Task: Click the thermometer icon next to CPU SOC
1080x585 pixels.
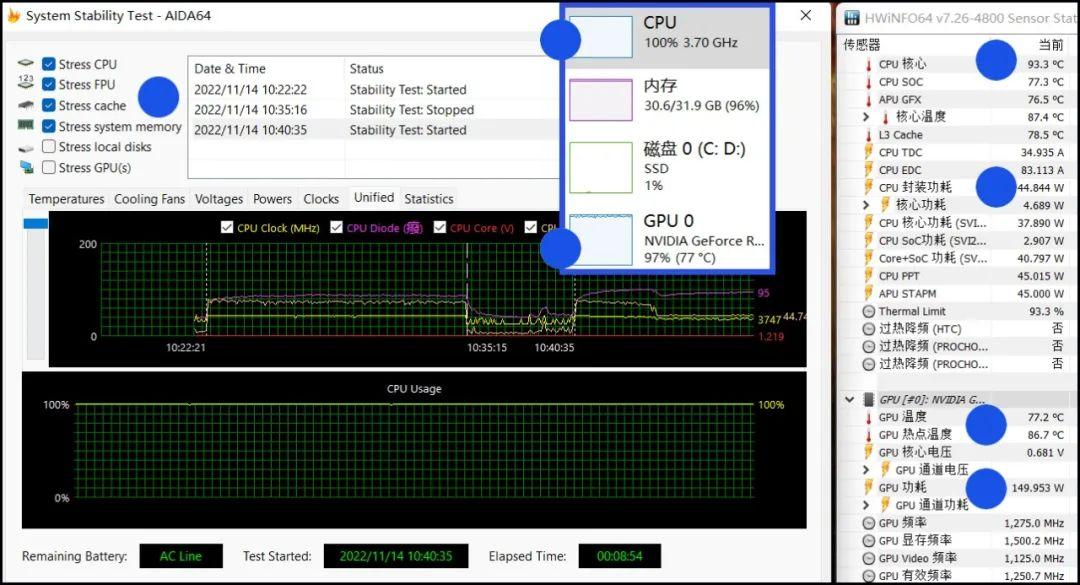Action: 868,82
